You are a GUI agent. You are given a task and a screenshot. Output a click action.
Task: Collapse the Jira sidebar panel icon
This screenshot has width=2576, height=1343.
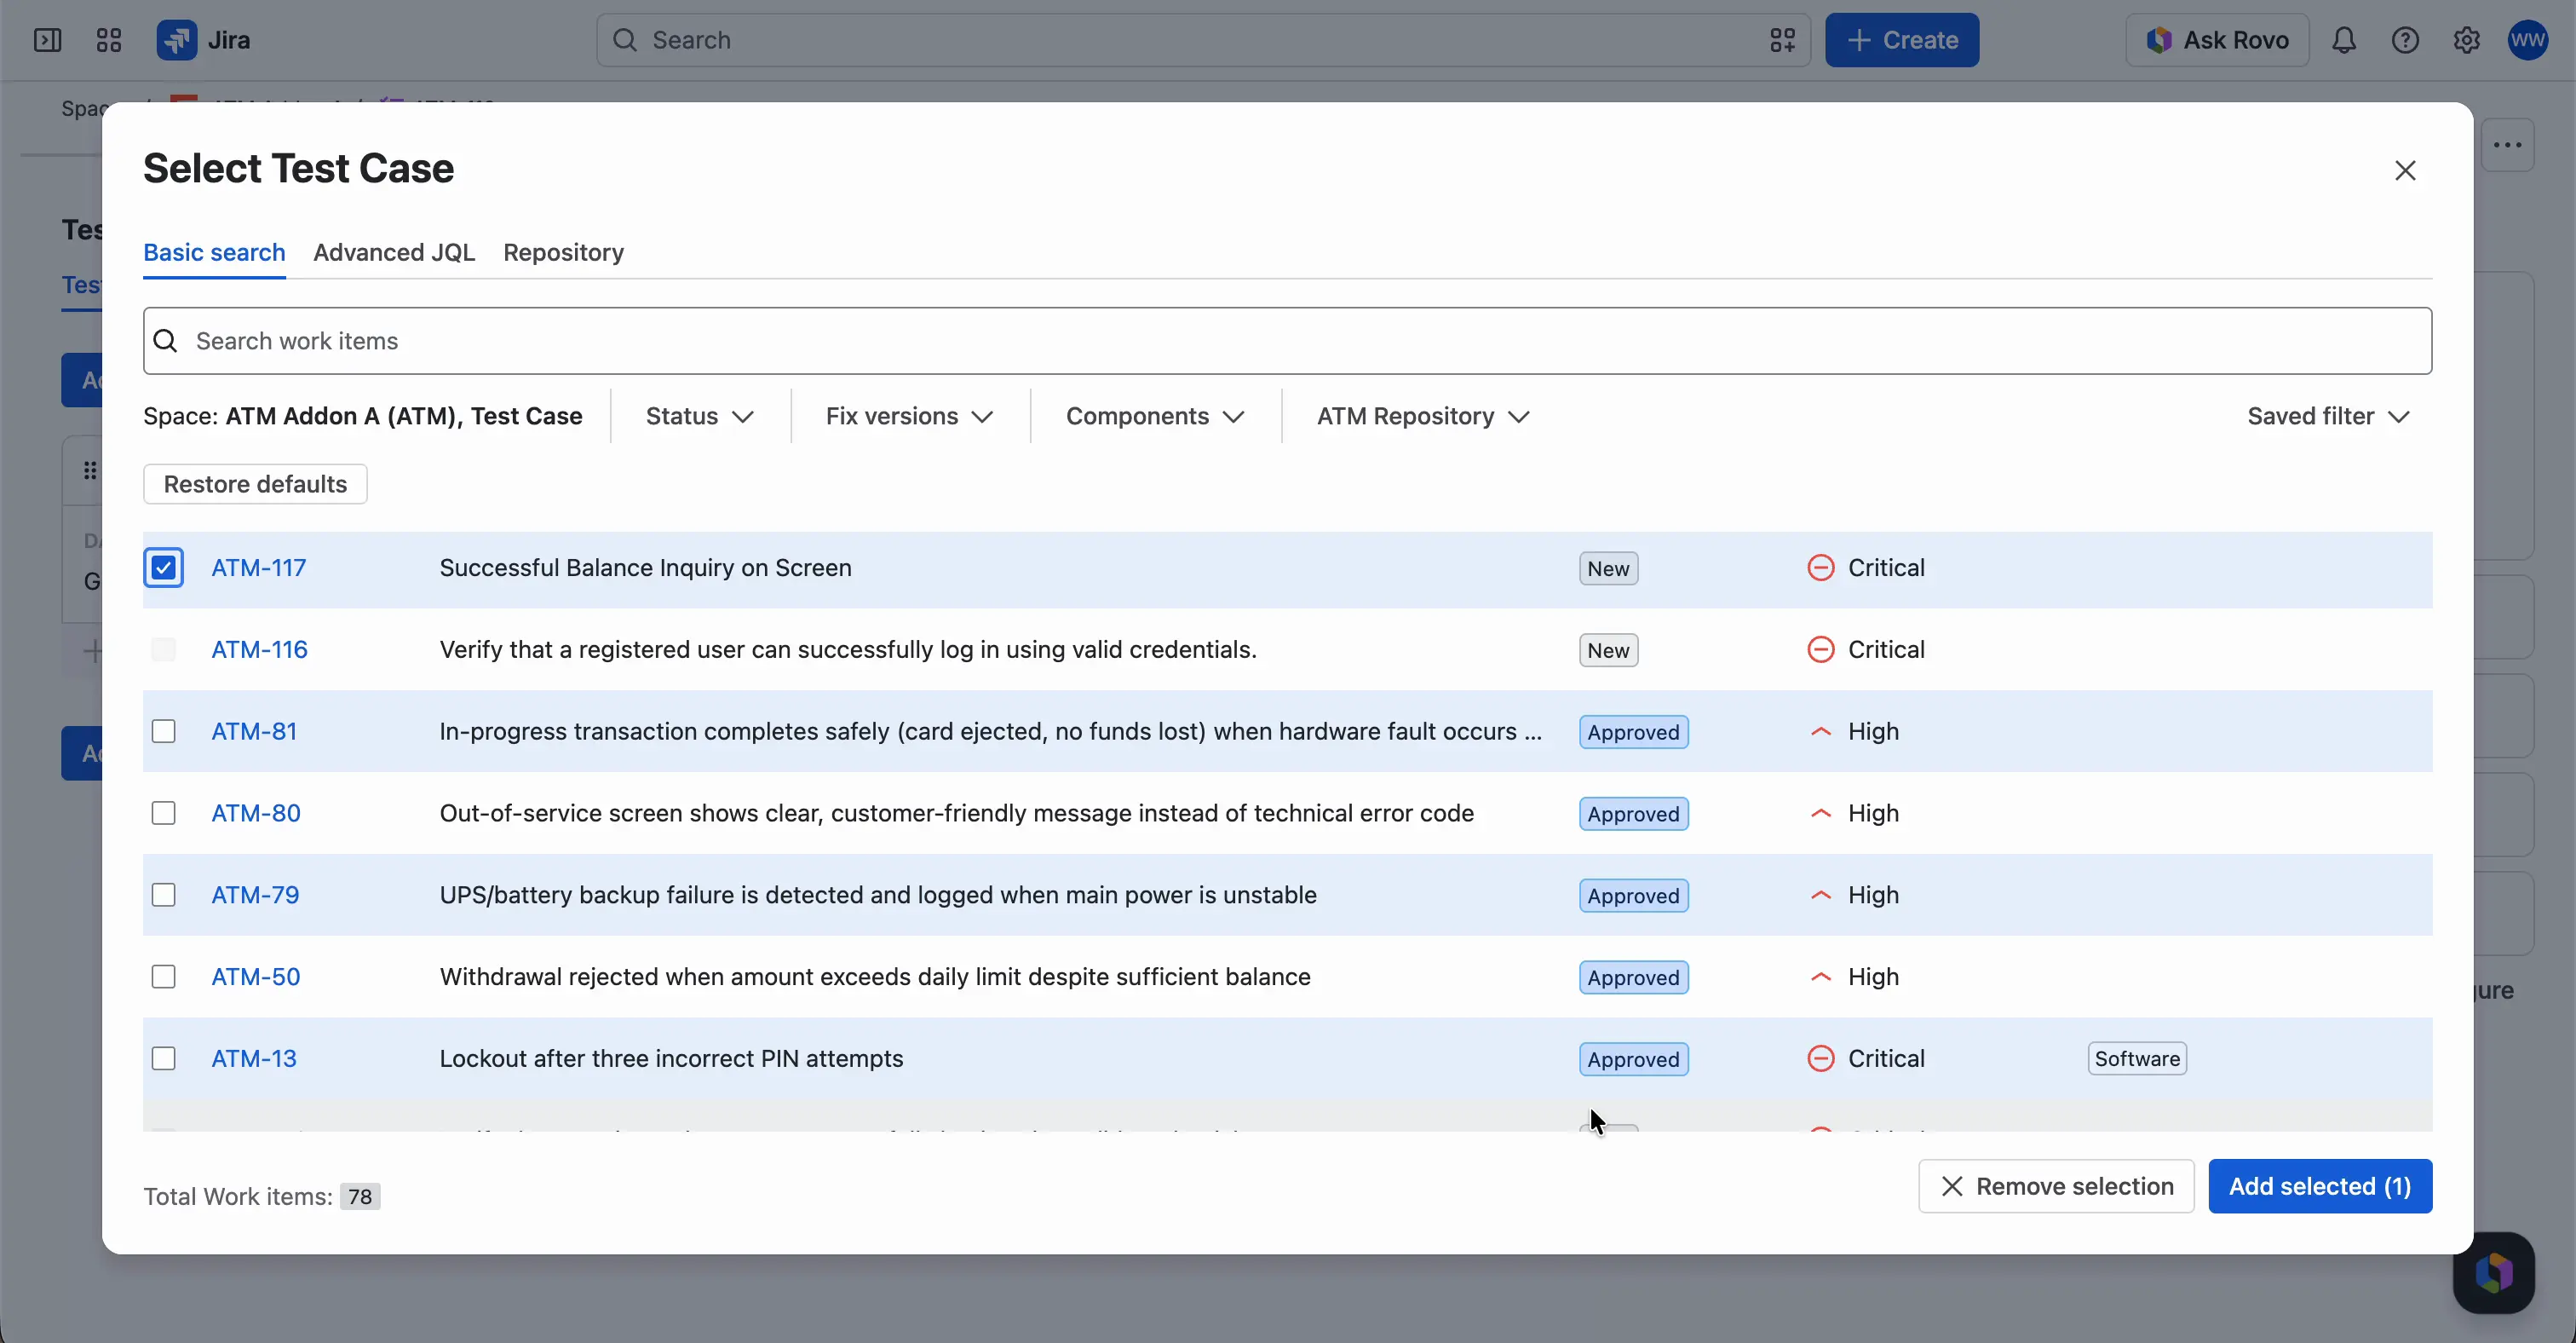(x=47, y=40)
